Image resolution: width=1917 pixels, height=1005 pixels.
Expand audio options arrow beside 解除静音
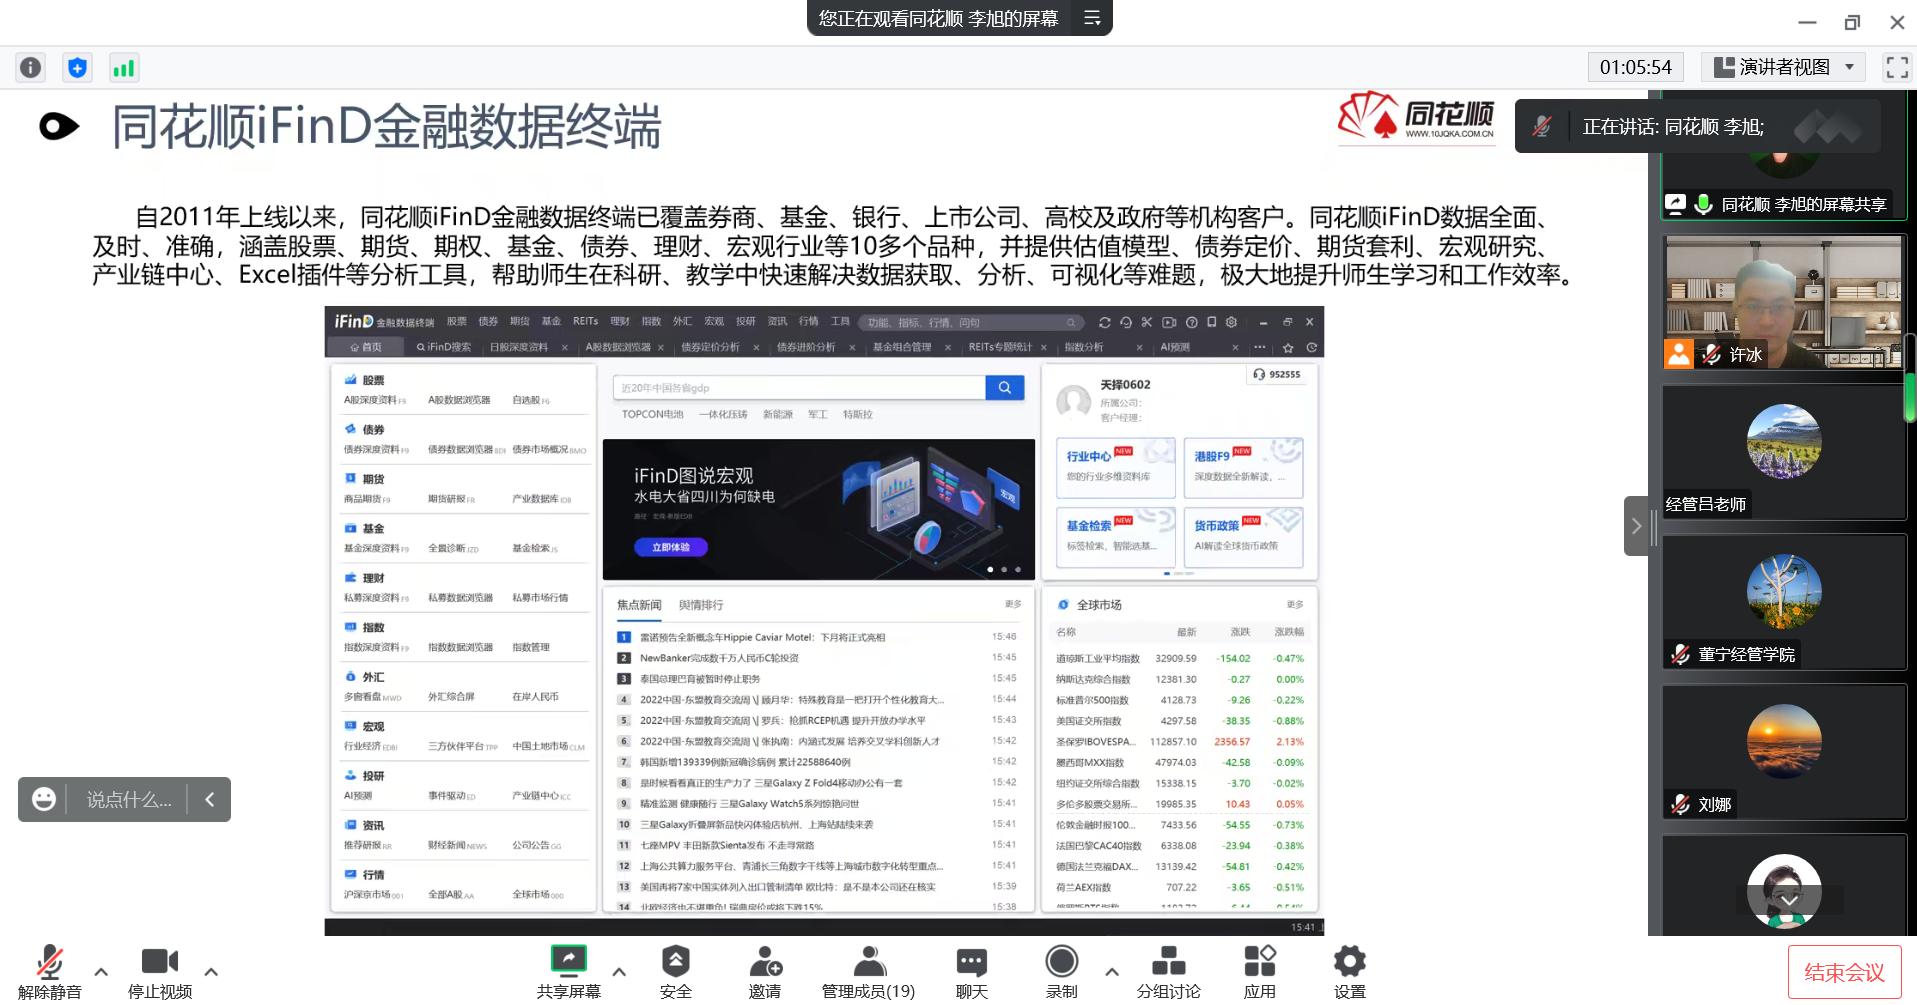(x=101, y=971)
